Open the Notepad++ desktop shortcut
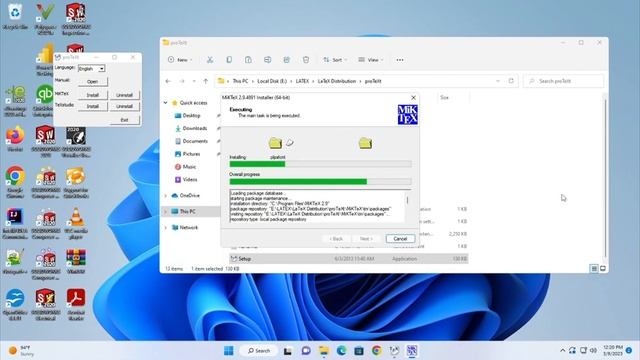Image resolution: width=640 pixels, height=360 pixels. (x=15, y=261)
